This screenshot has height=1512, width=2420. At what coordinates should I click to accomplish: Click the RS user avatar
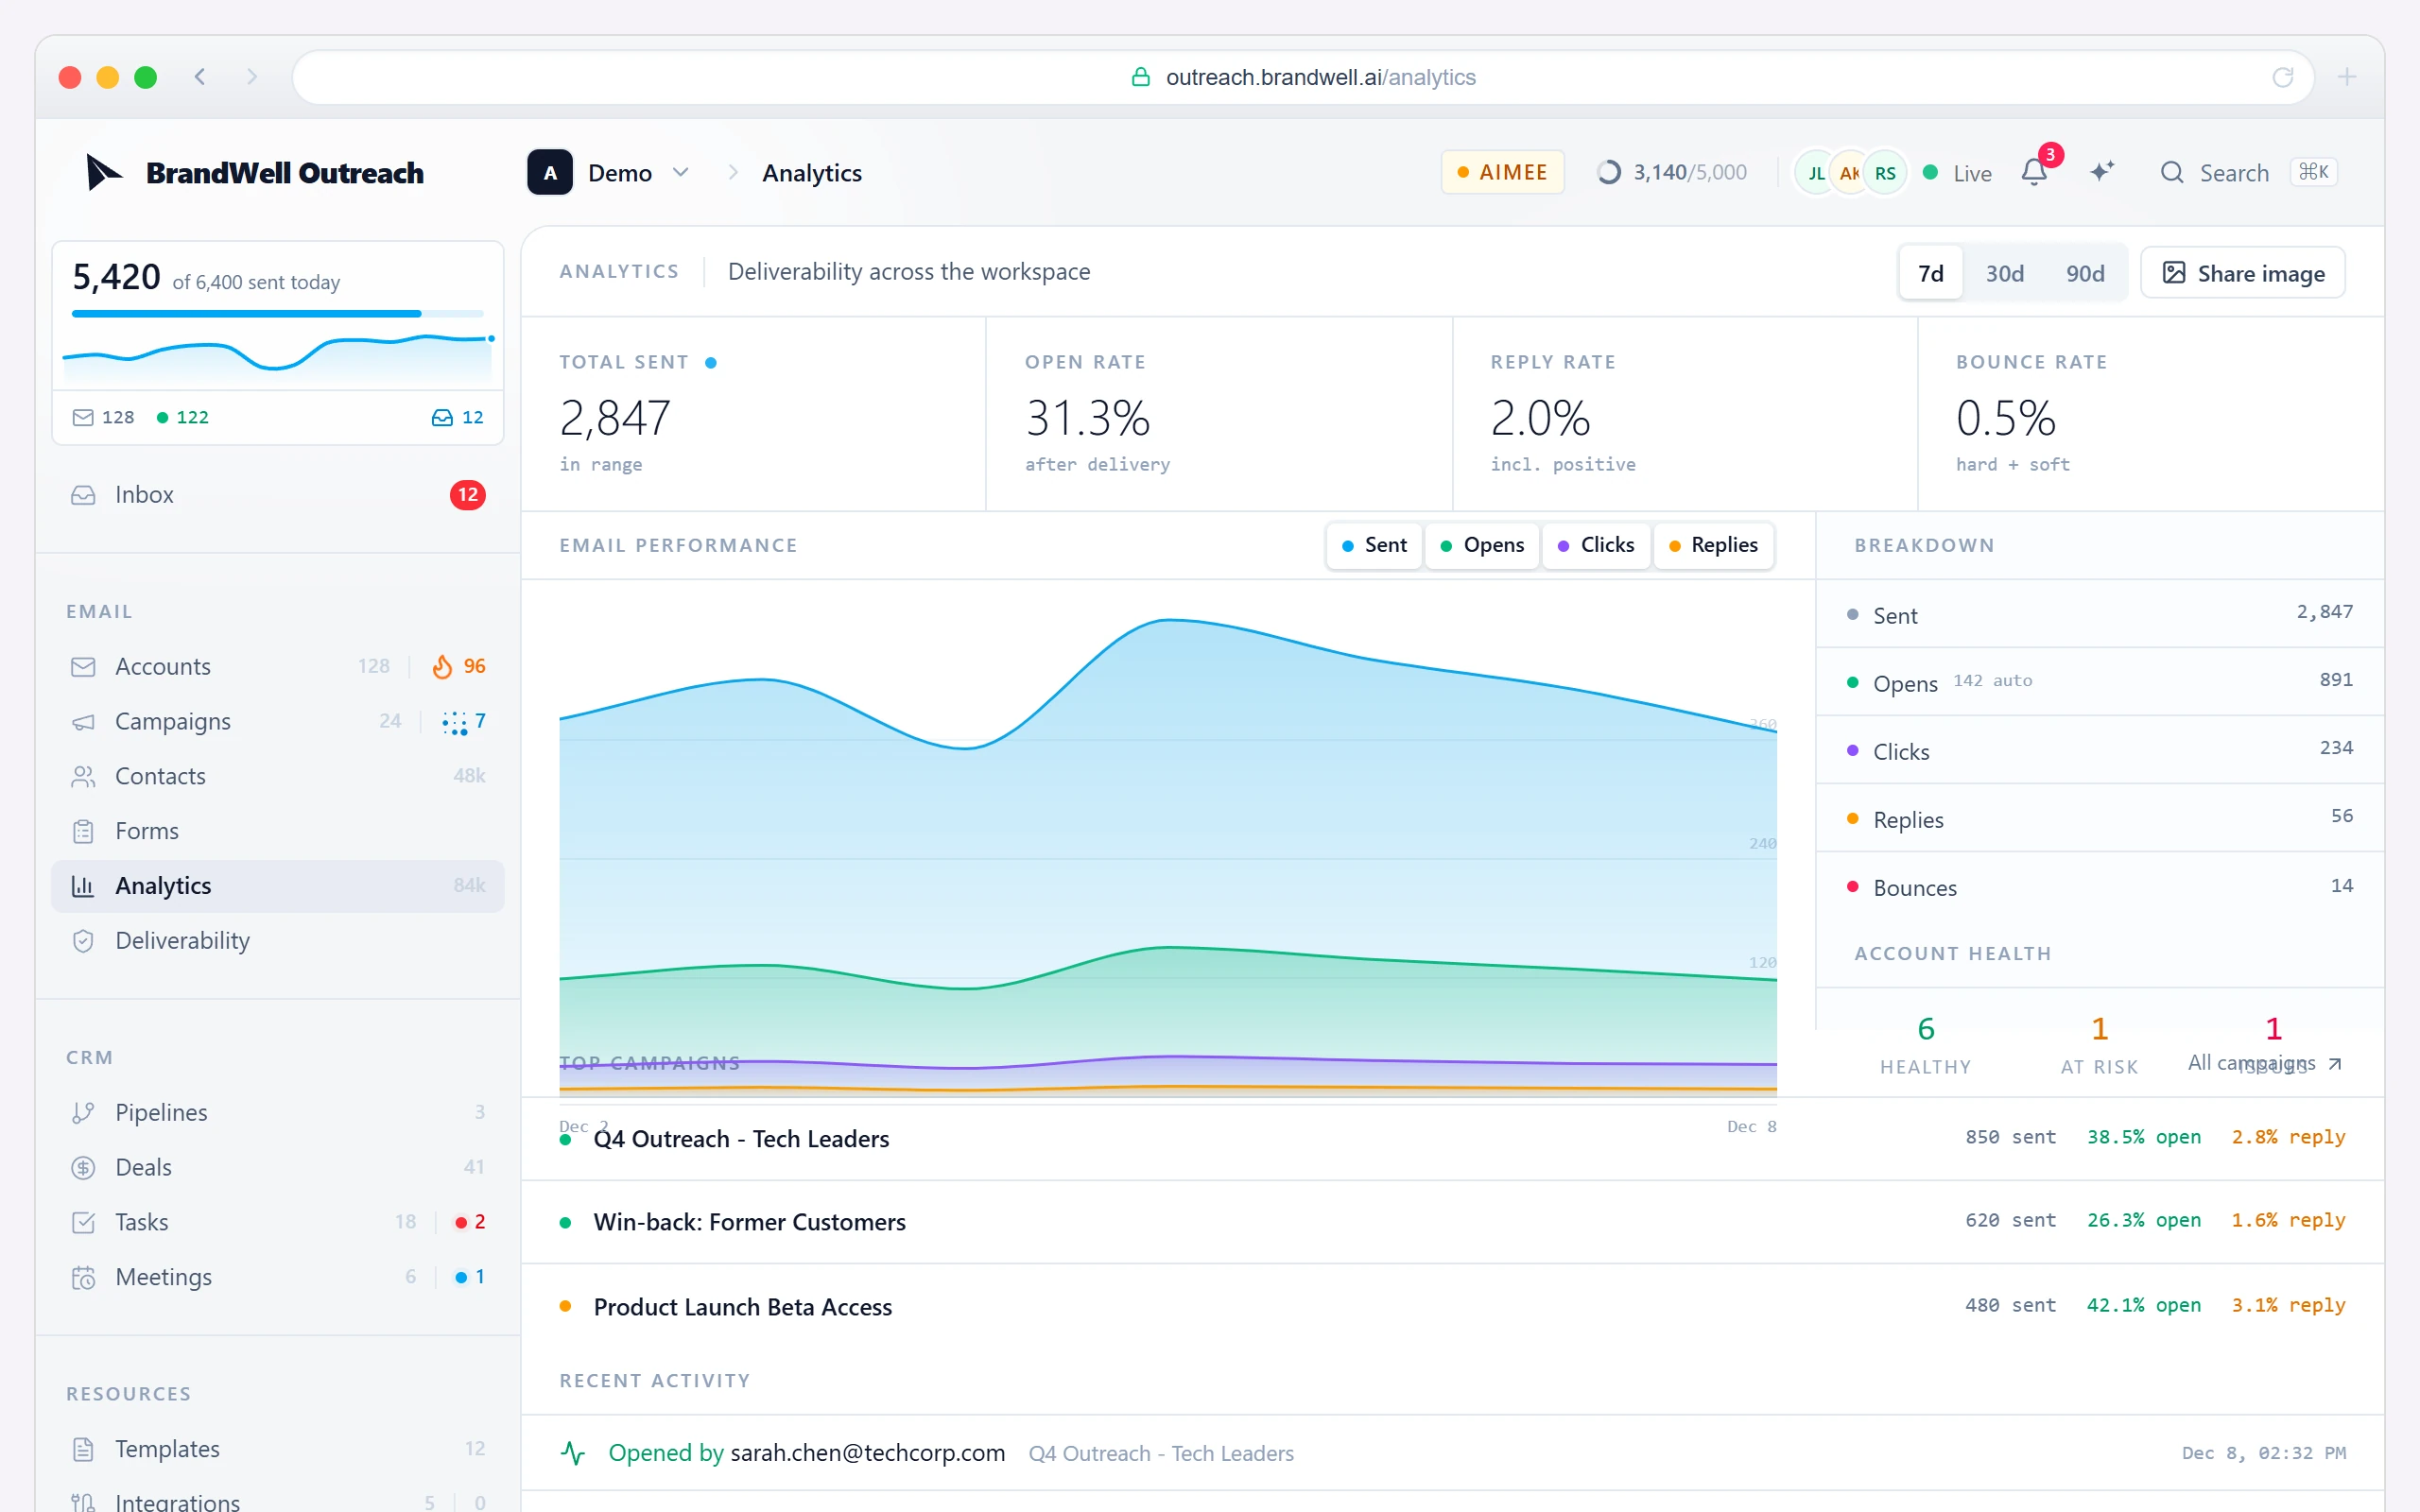(1885, 173)
